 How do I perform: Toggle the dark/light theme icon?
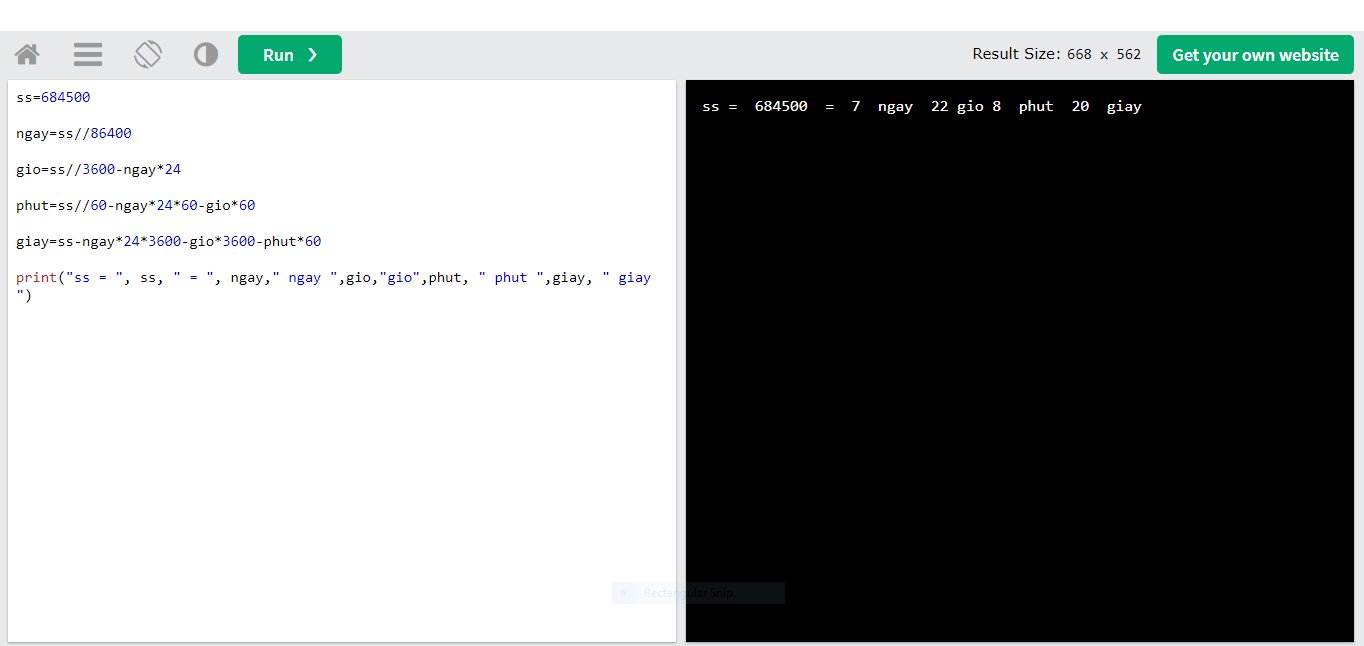pos(206,54)
